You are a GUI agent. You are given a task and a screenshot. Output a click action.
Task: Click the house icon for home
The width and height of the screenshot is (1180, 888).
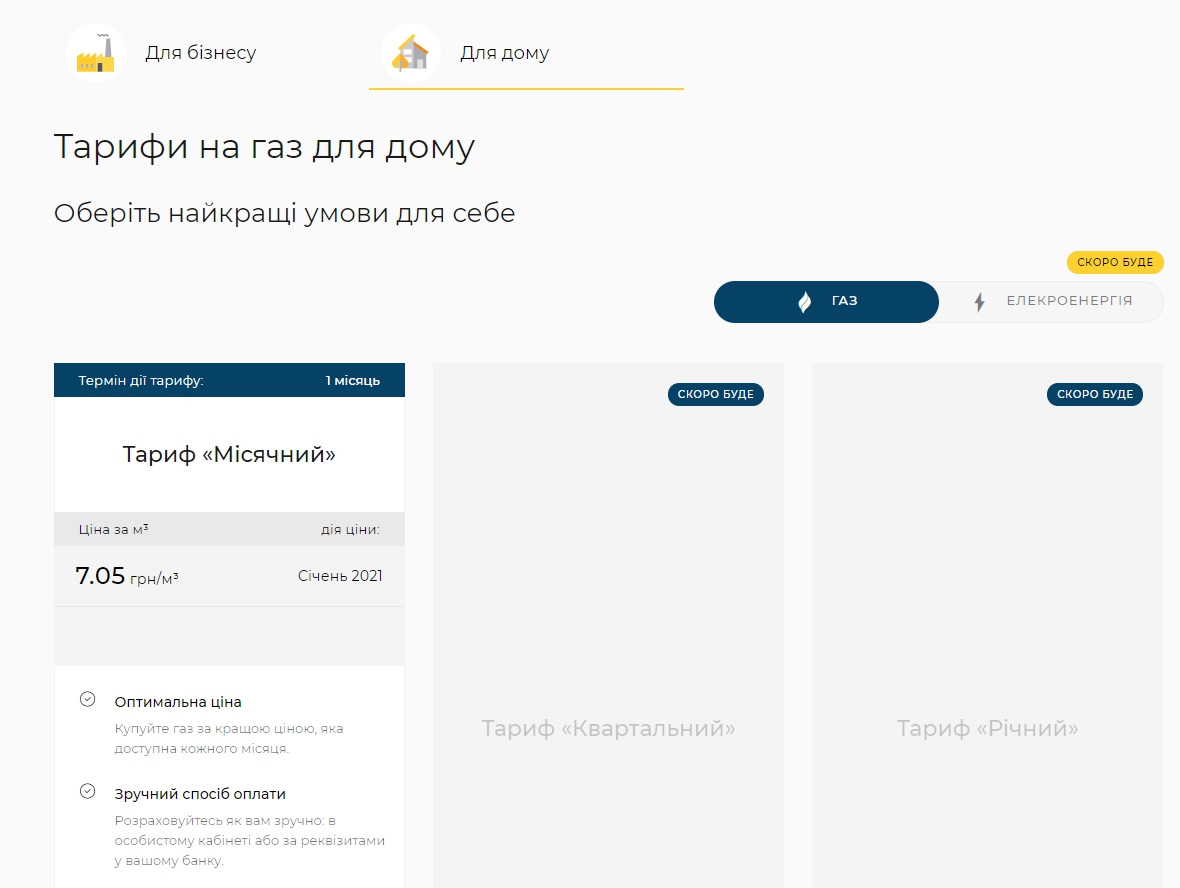410,53
